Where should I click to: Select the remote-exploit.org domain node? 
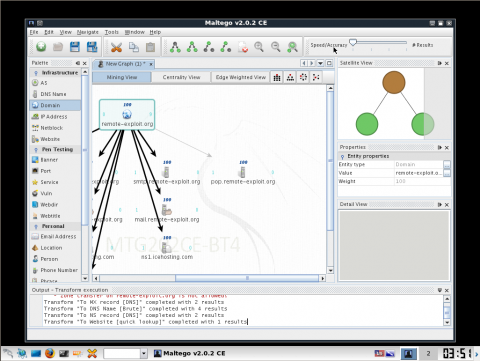click(127, 115)
